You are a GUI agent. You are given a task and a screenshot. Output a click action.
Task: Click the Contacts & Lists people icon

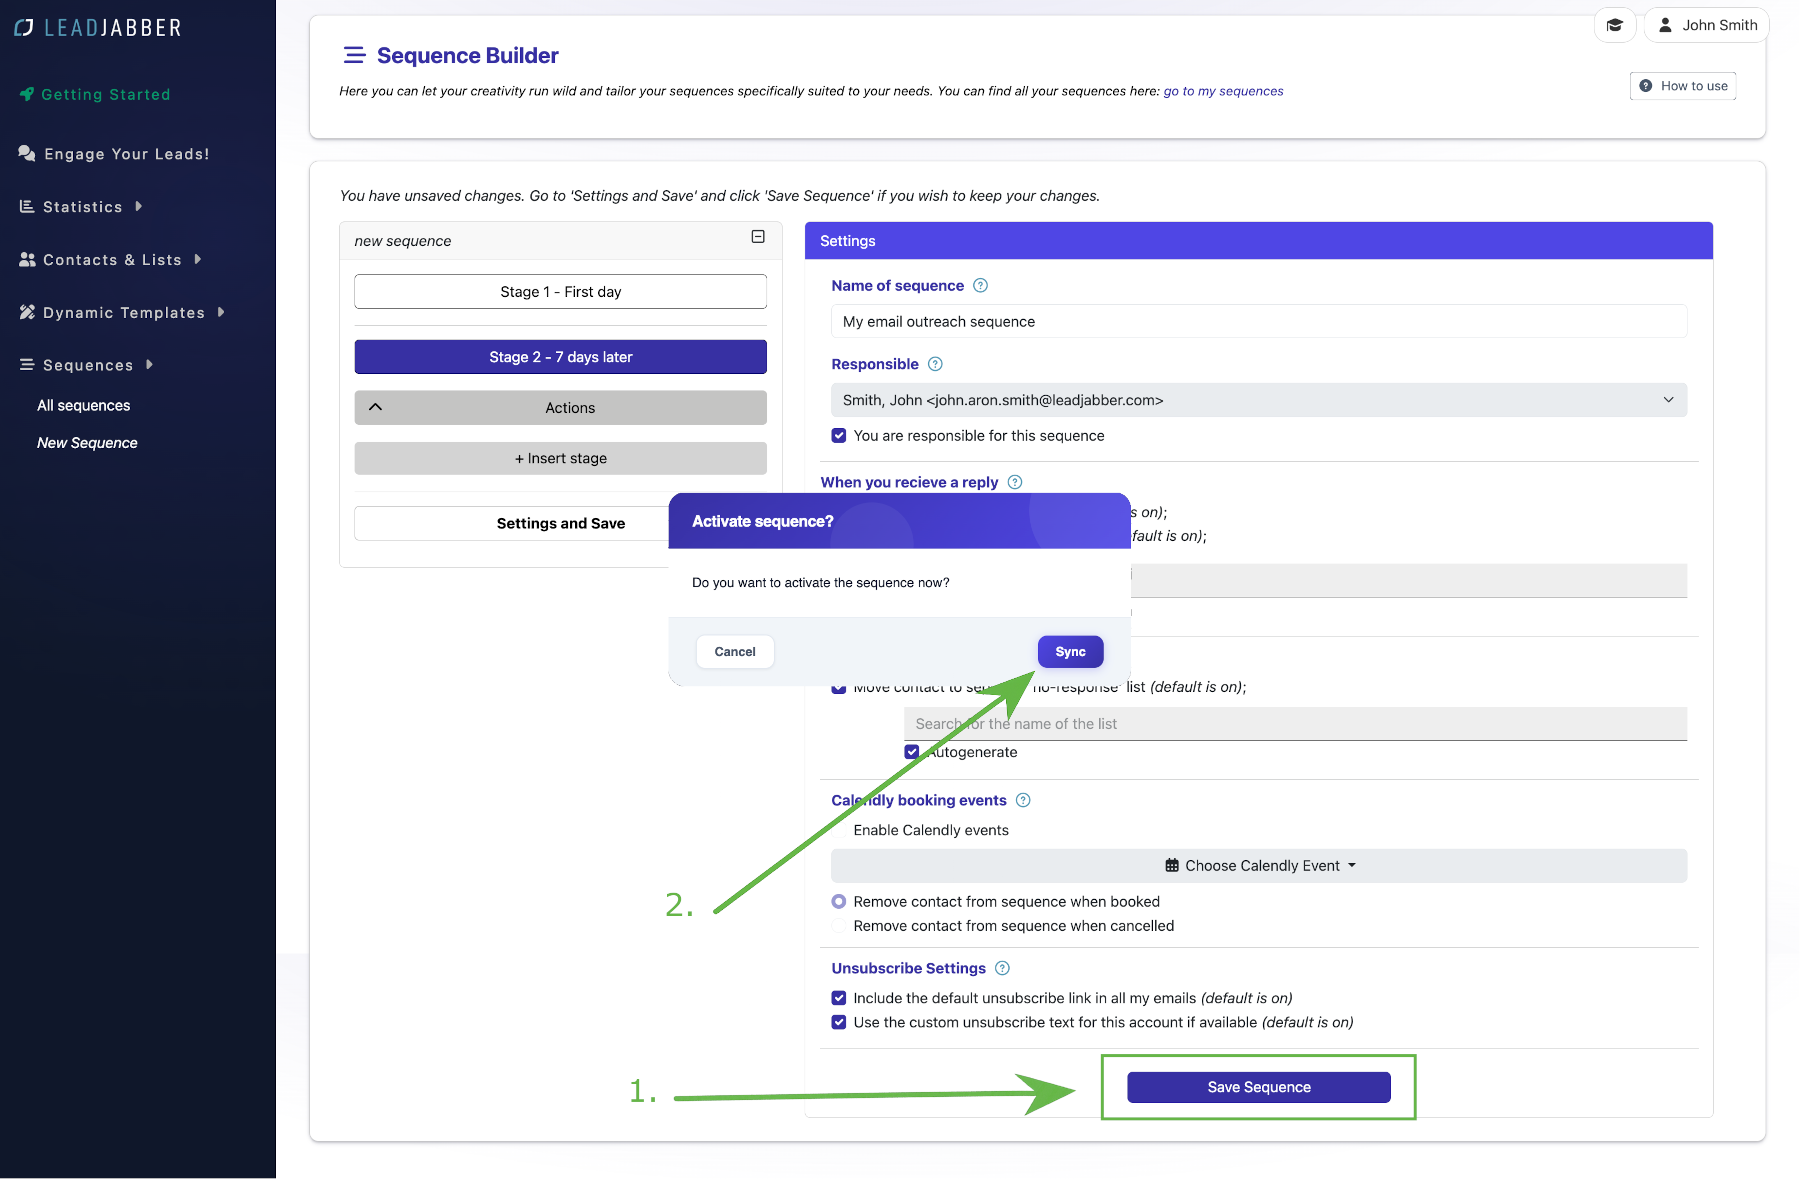click(27, 259)
